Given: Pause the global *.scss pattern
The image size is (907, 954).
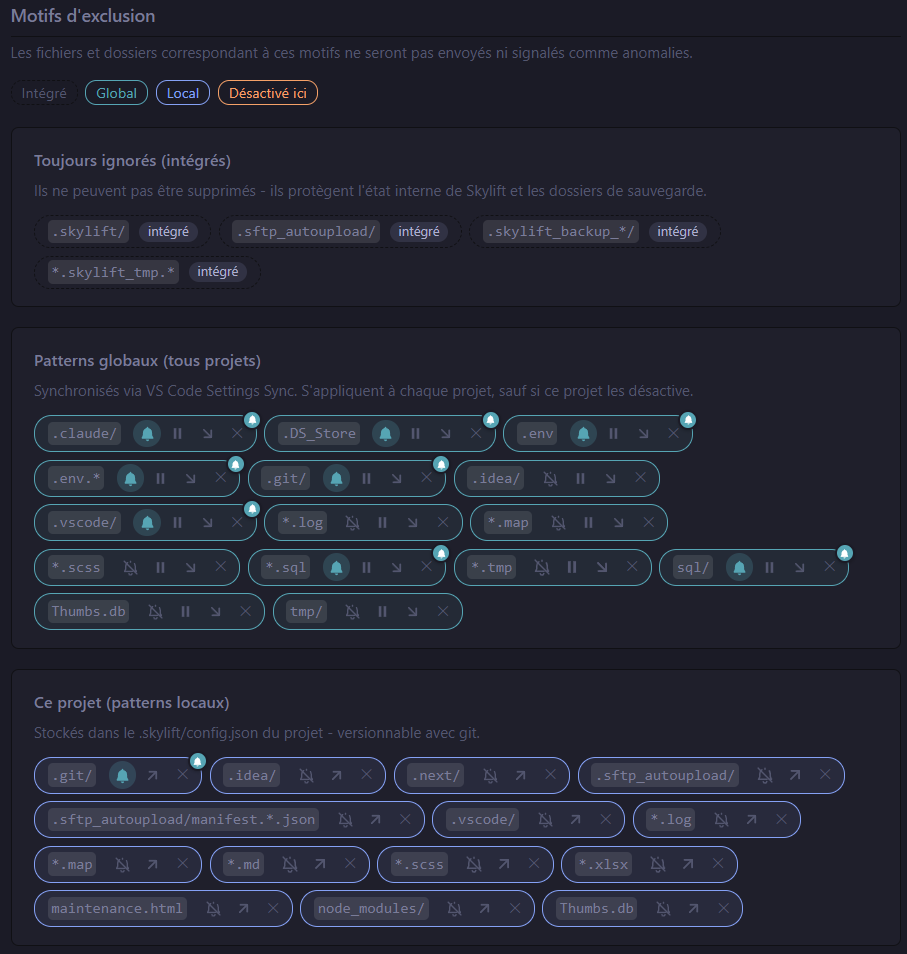Looking at the screenshot, I should pos(161,568).
